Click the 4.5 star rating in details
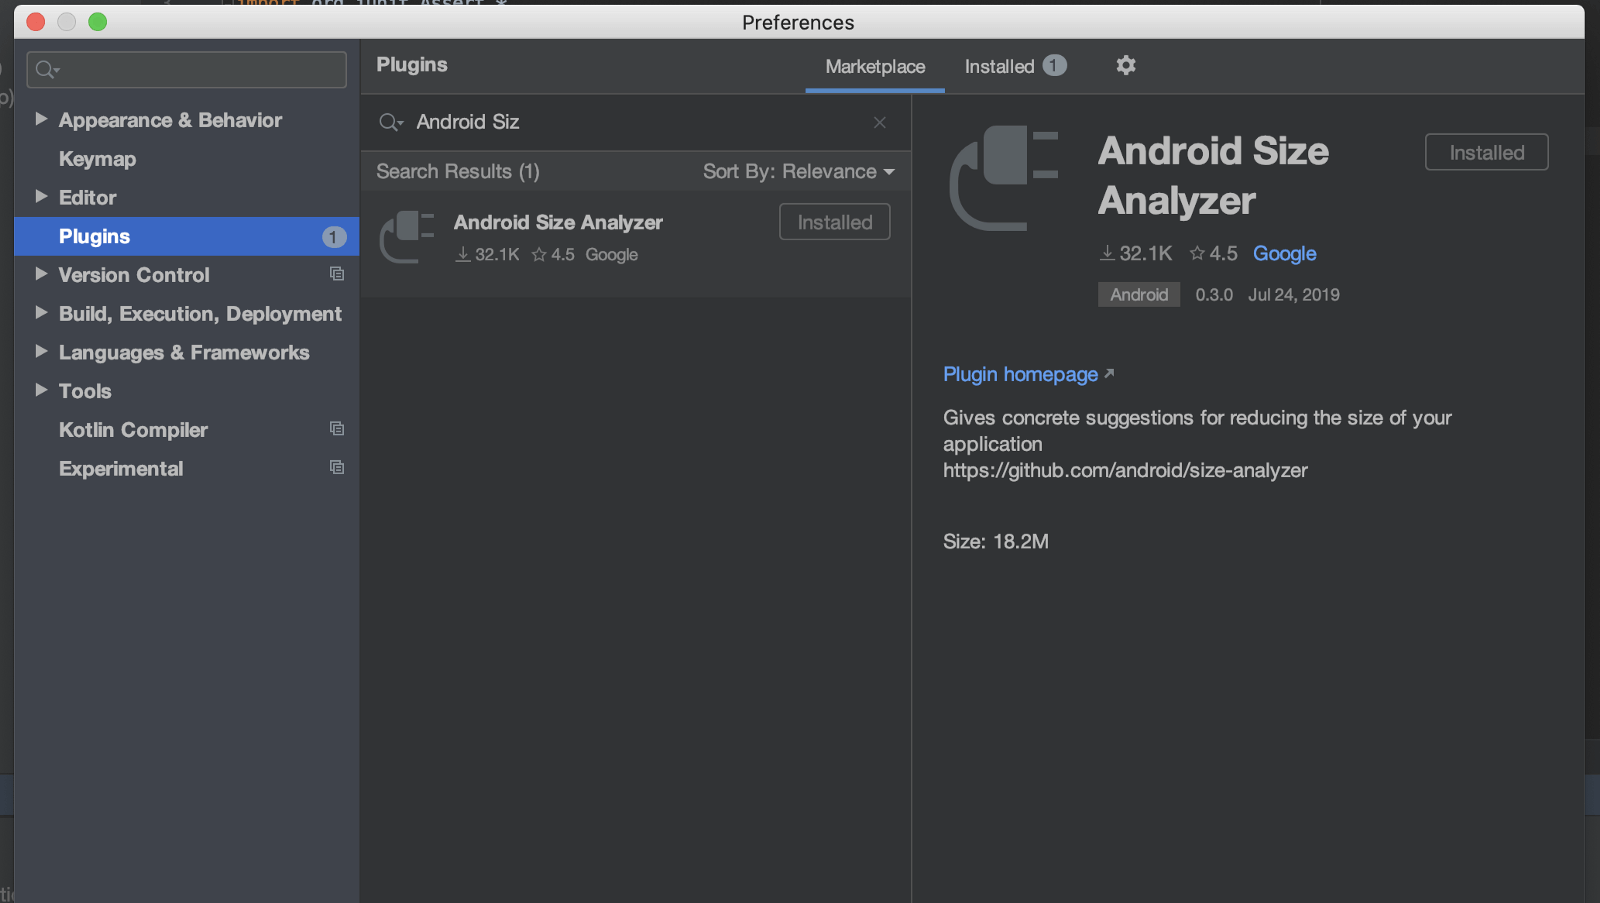Image resolution: width=1600 pixels, height=903 pixels. (x=1213, y=253)
